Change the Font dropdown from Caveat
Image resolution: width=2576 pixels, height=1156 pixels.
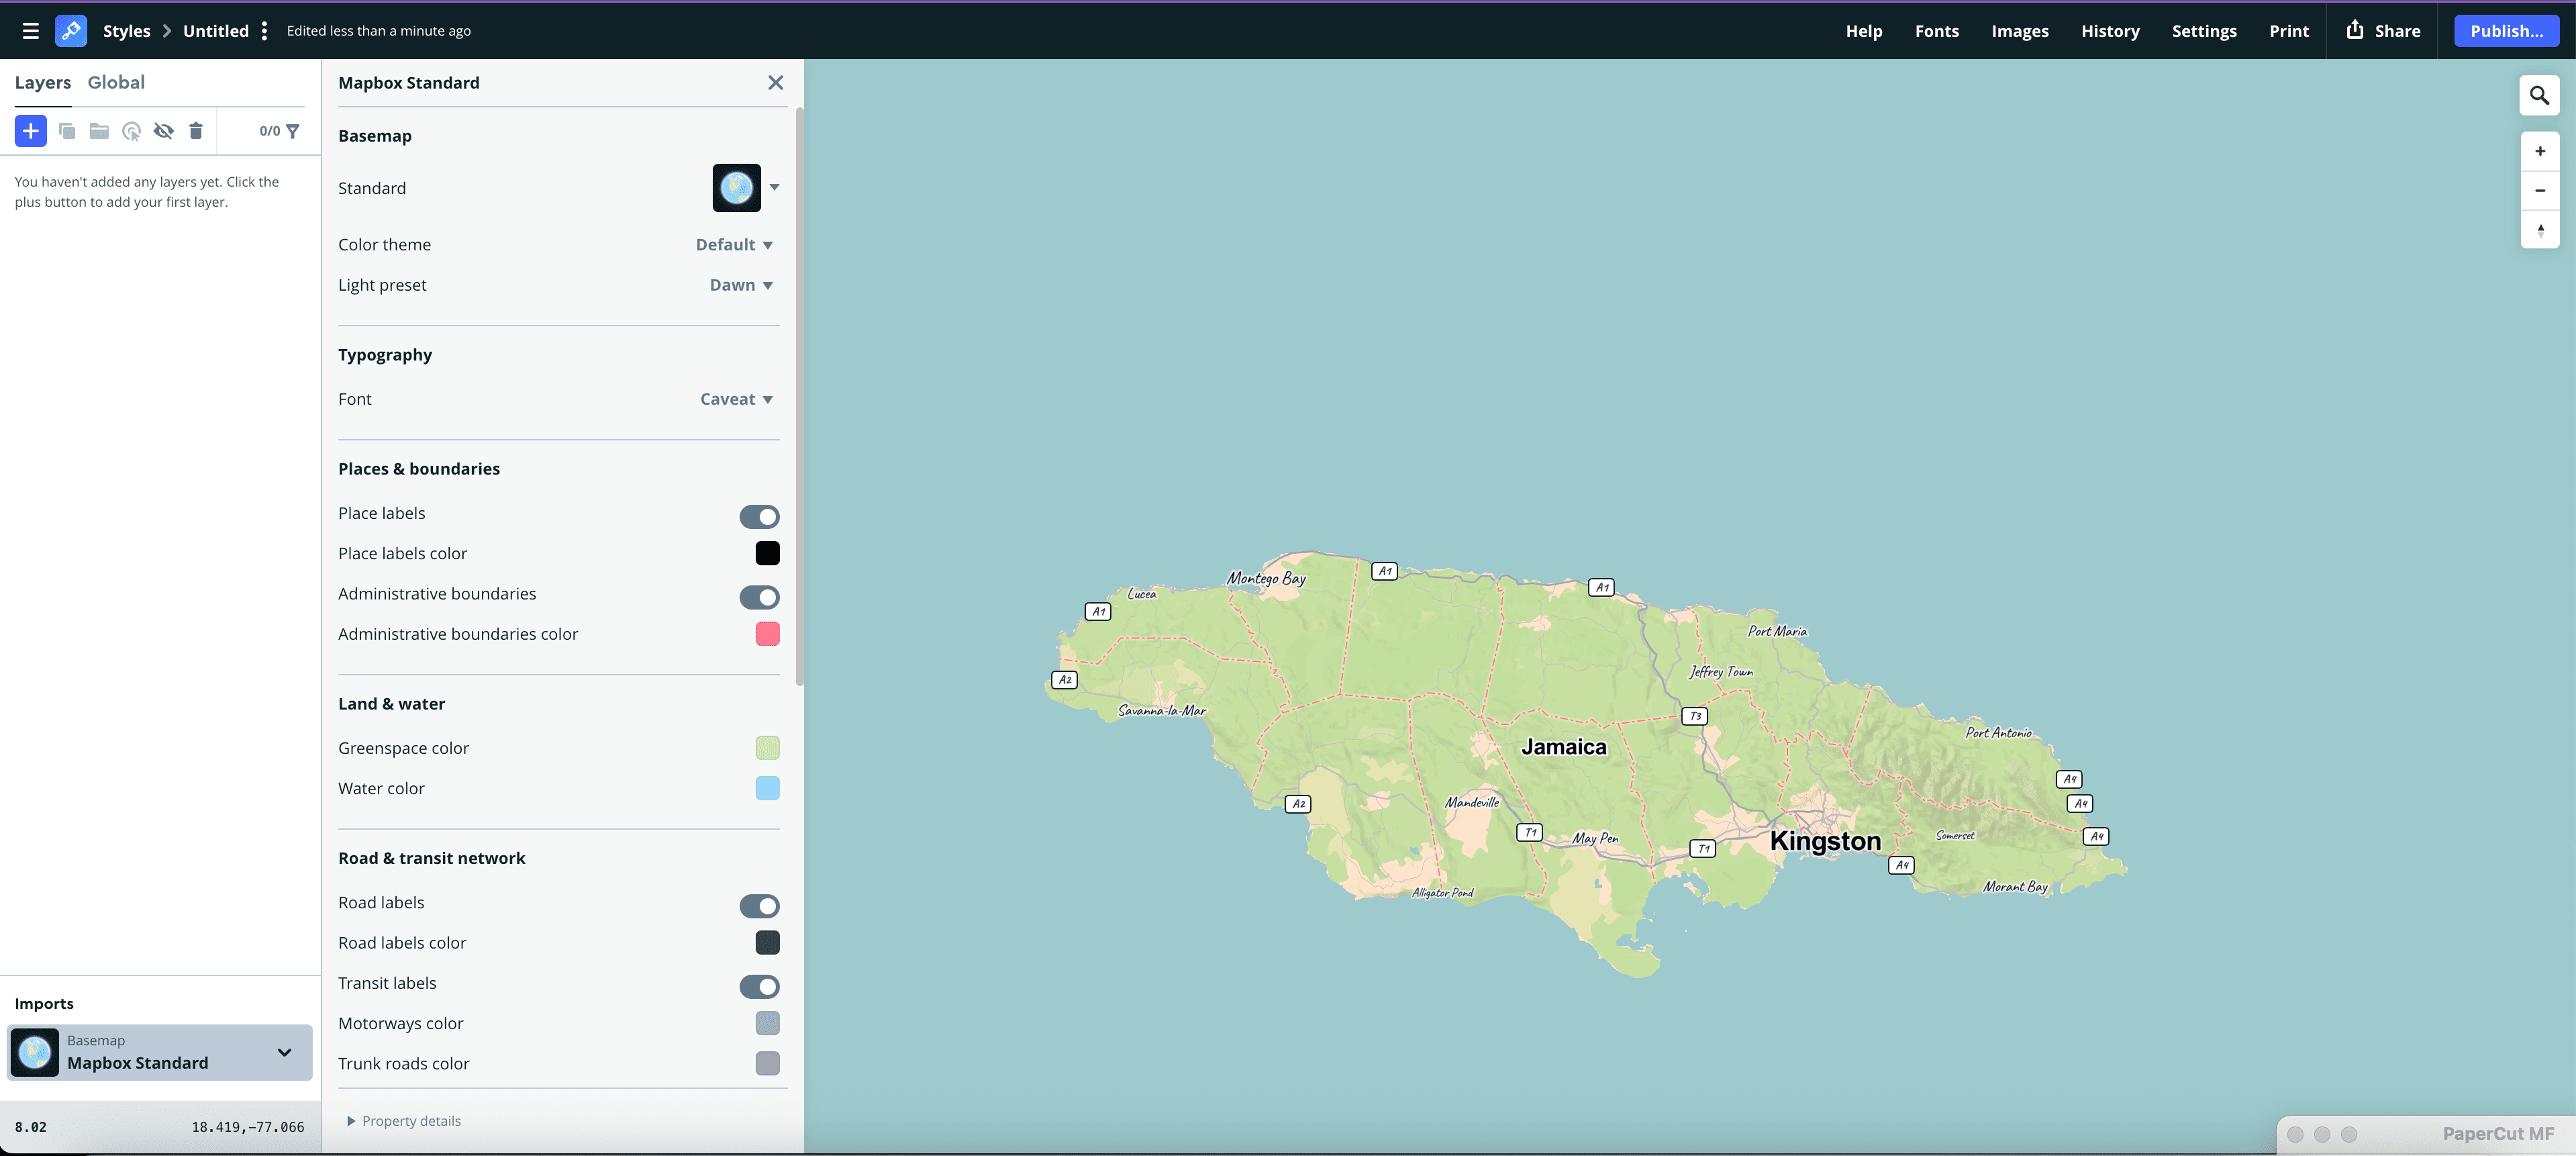pyautogui.click(x=735, y=399)
